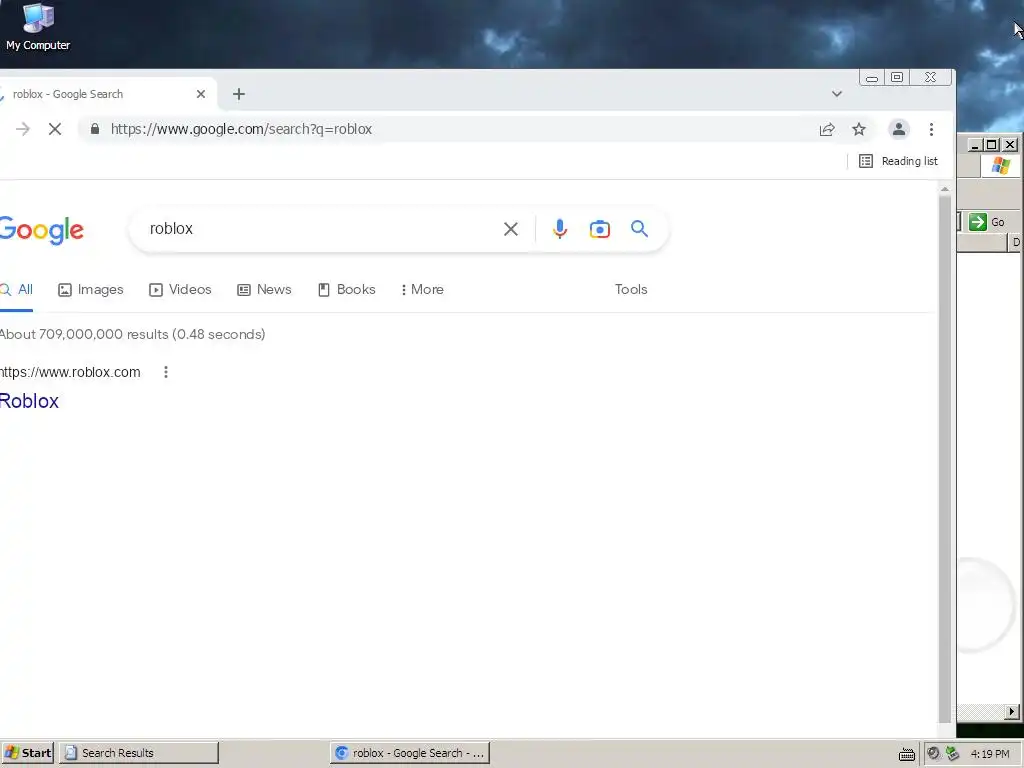Click the results count text

click(x=133, y=334)
